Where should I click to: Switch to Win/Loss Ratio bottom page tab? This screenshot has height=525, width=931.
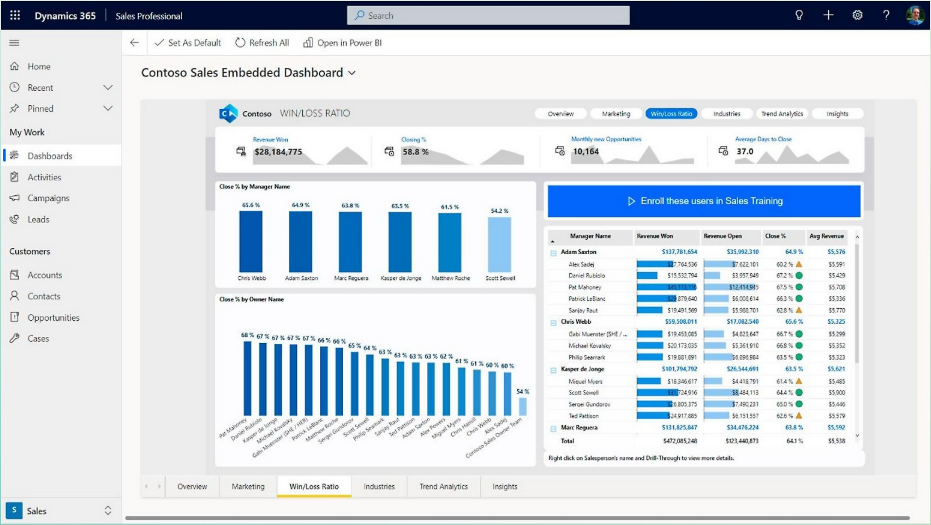pyautogui.click(x=314, y=486)
